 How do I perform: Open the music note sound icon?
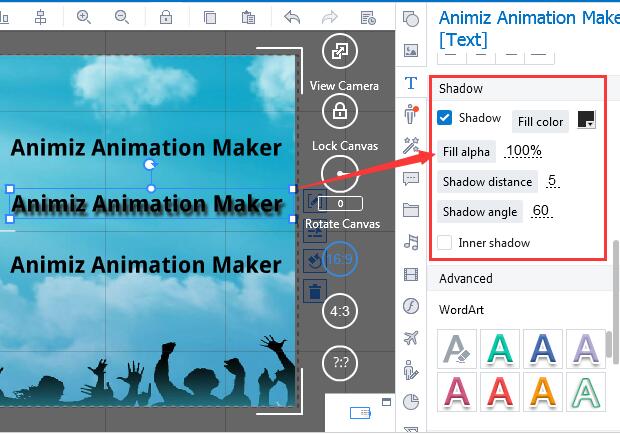[411, 242]
